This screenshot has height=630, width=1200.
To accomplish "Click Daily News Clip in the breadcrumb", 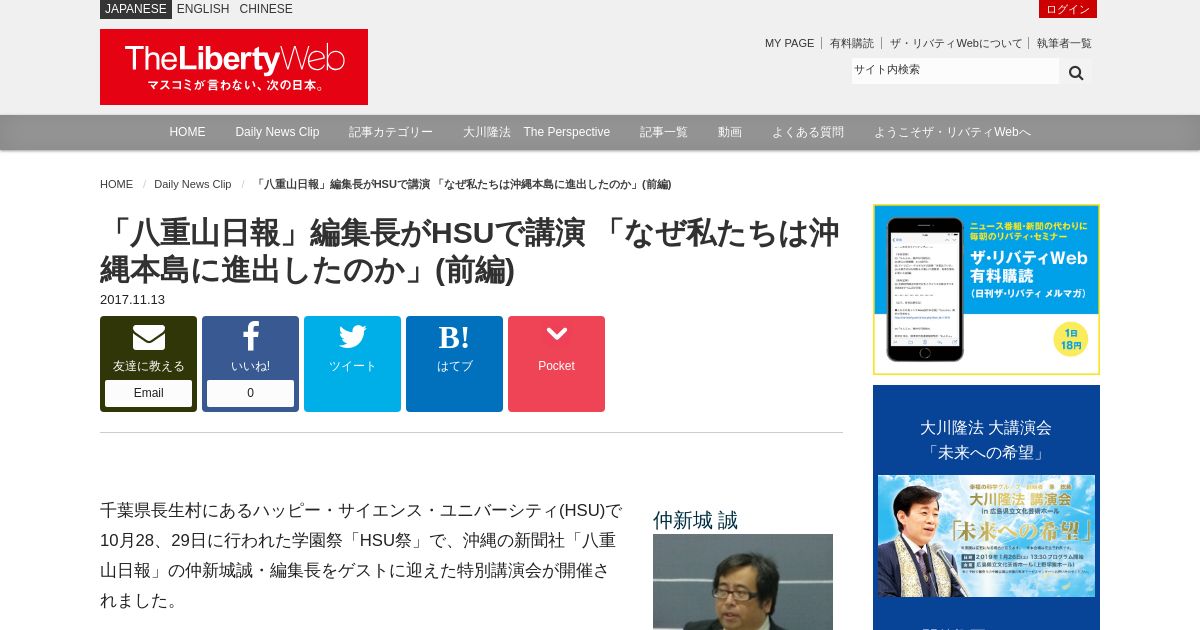I will click(x=192, y=184).
